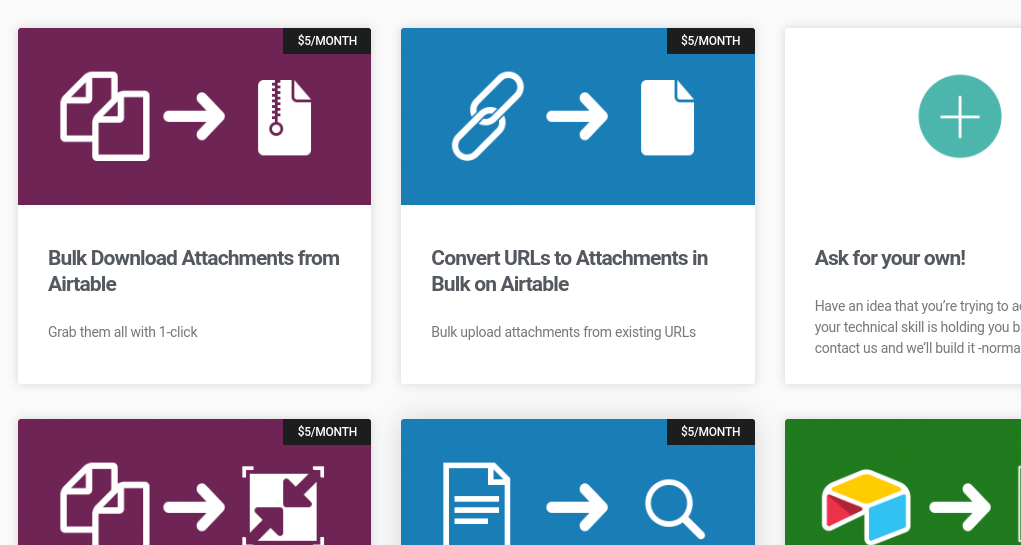Click Bulk upload attachments from existing URLs text
1021x545 pixels.
point(563,332)
